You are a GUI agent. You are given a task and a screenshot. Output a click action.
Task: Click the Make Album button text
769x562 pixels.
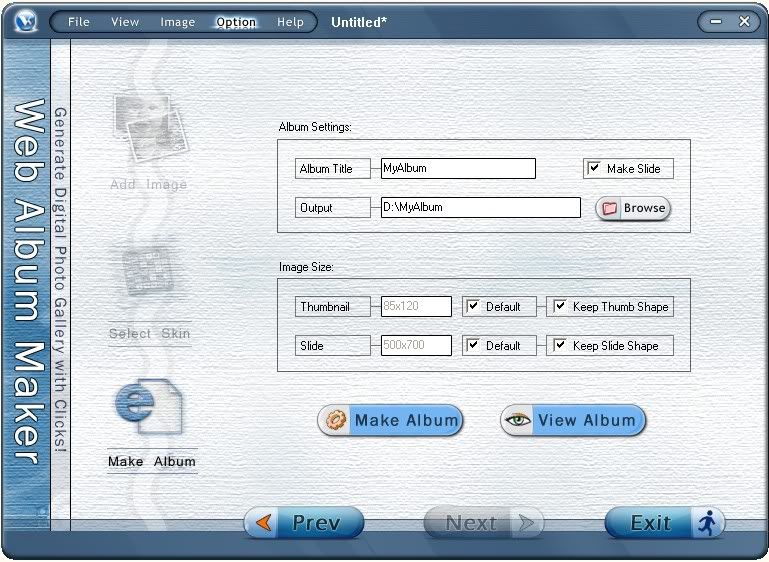click(x=406, y=420)
